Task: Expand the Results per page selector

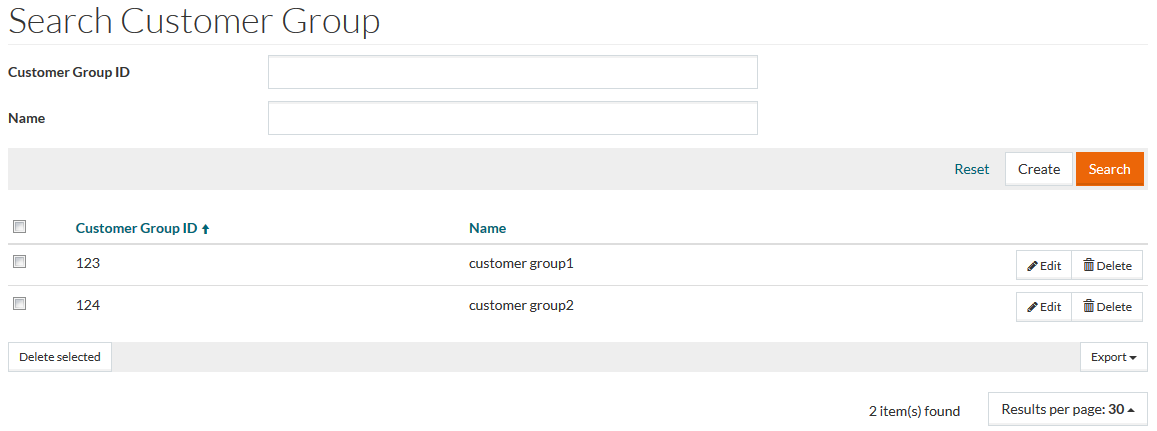Action: [1067, 409]
